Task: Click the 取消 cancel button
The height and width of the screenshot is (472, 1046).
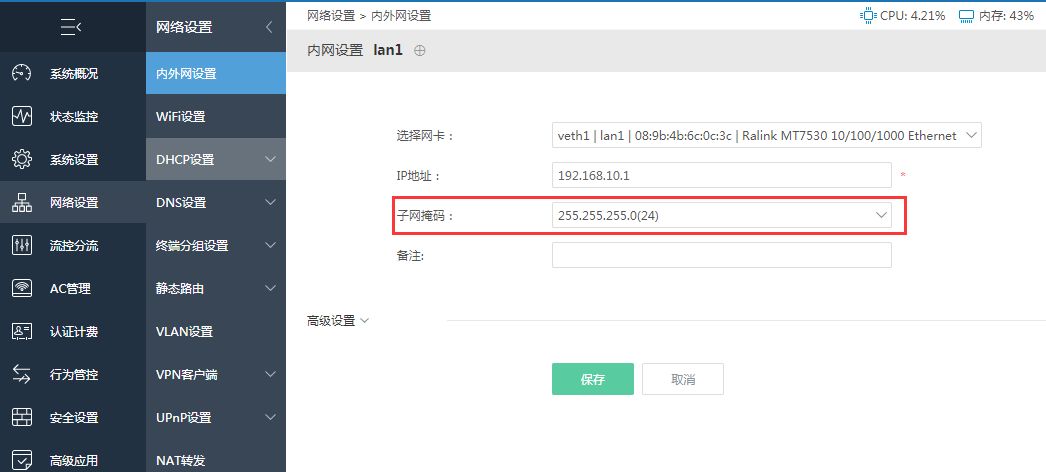Action: pyautogui.click(x=682, y=379)
